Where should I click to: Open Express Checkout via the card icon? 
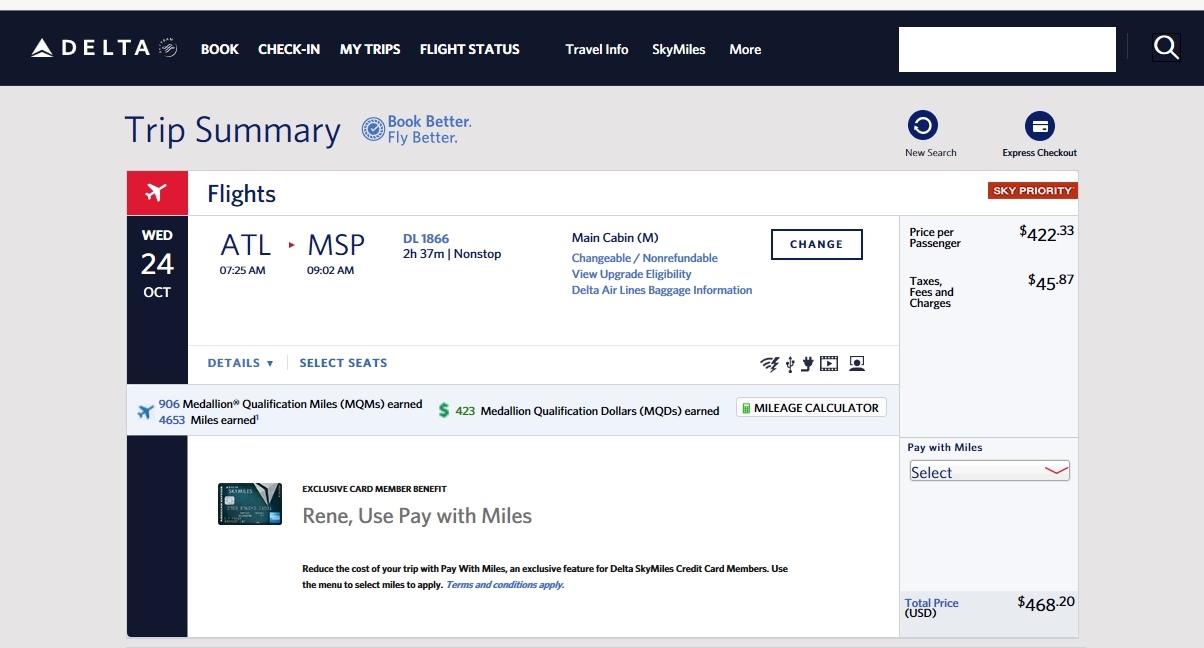1040,125
